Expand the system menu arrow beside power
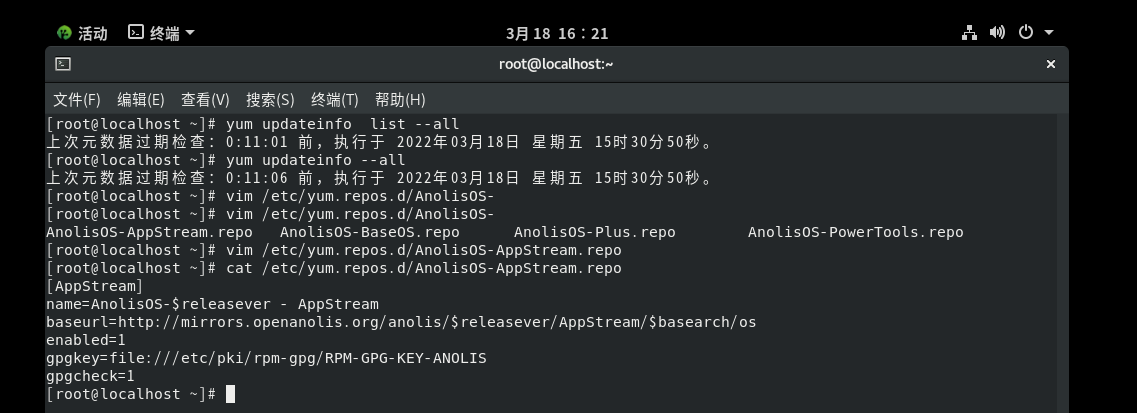Viewport: 1137px width, 413px height. point(1049,33)
